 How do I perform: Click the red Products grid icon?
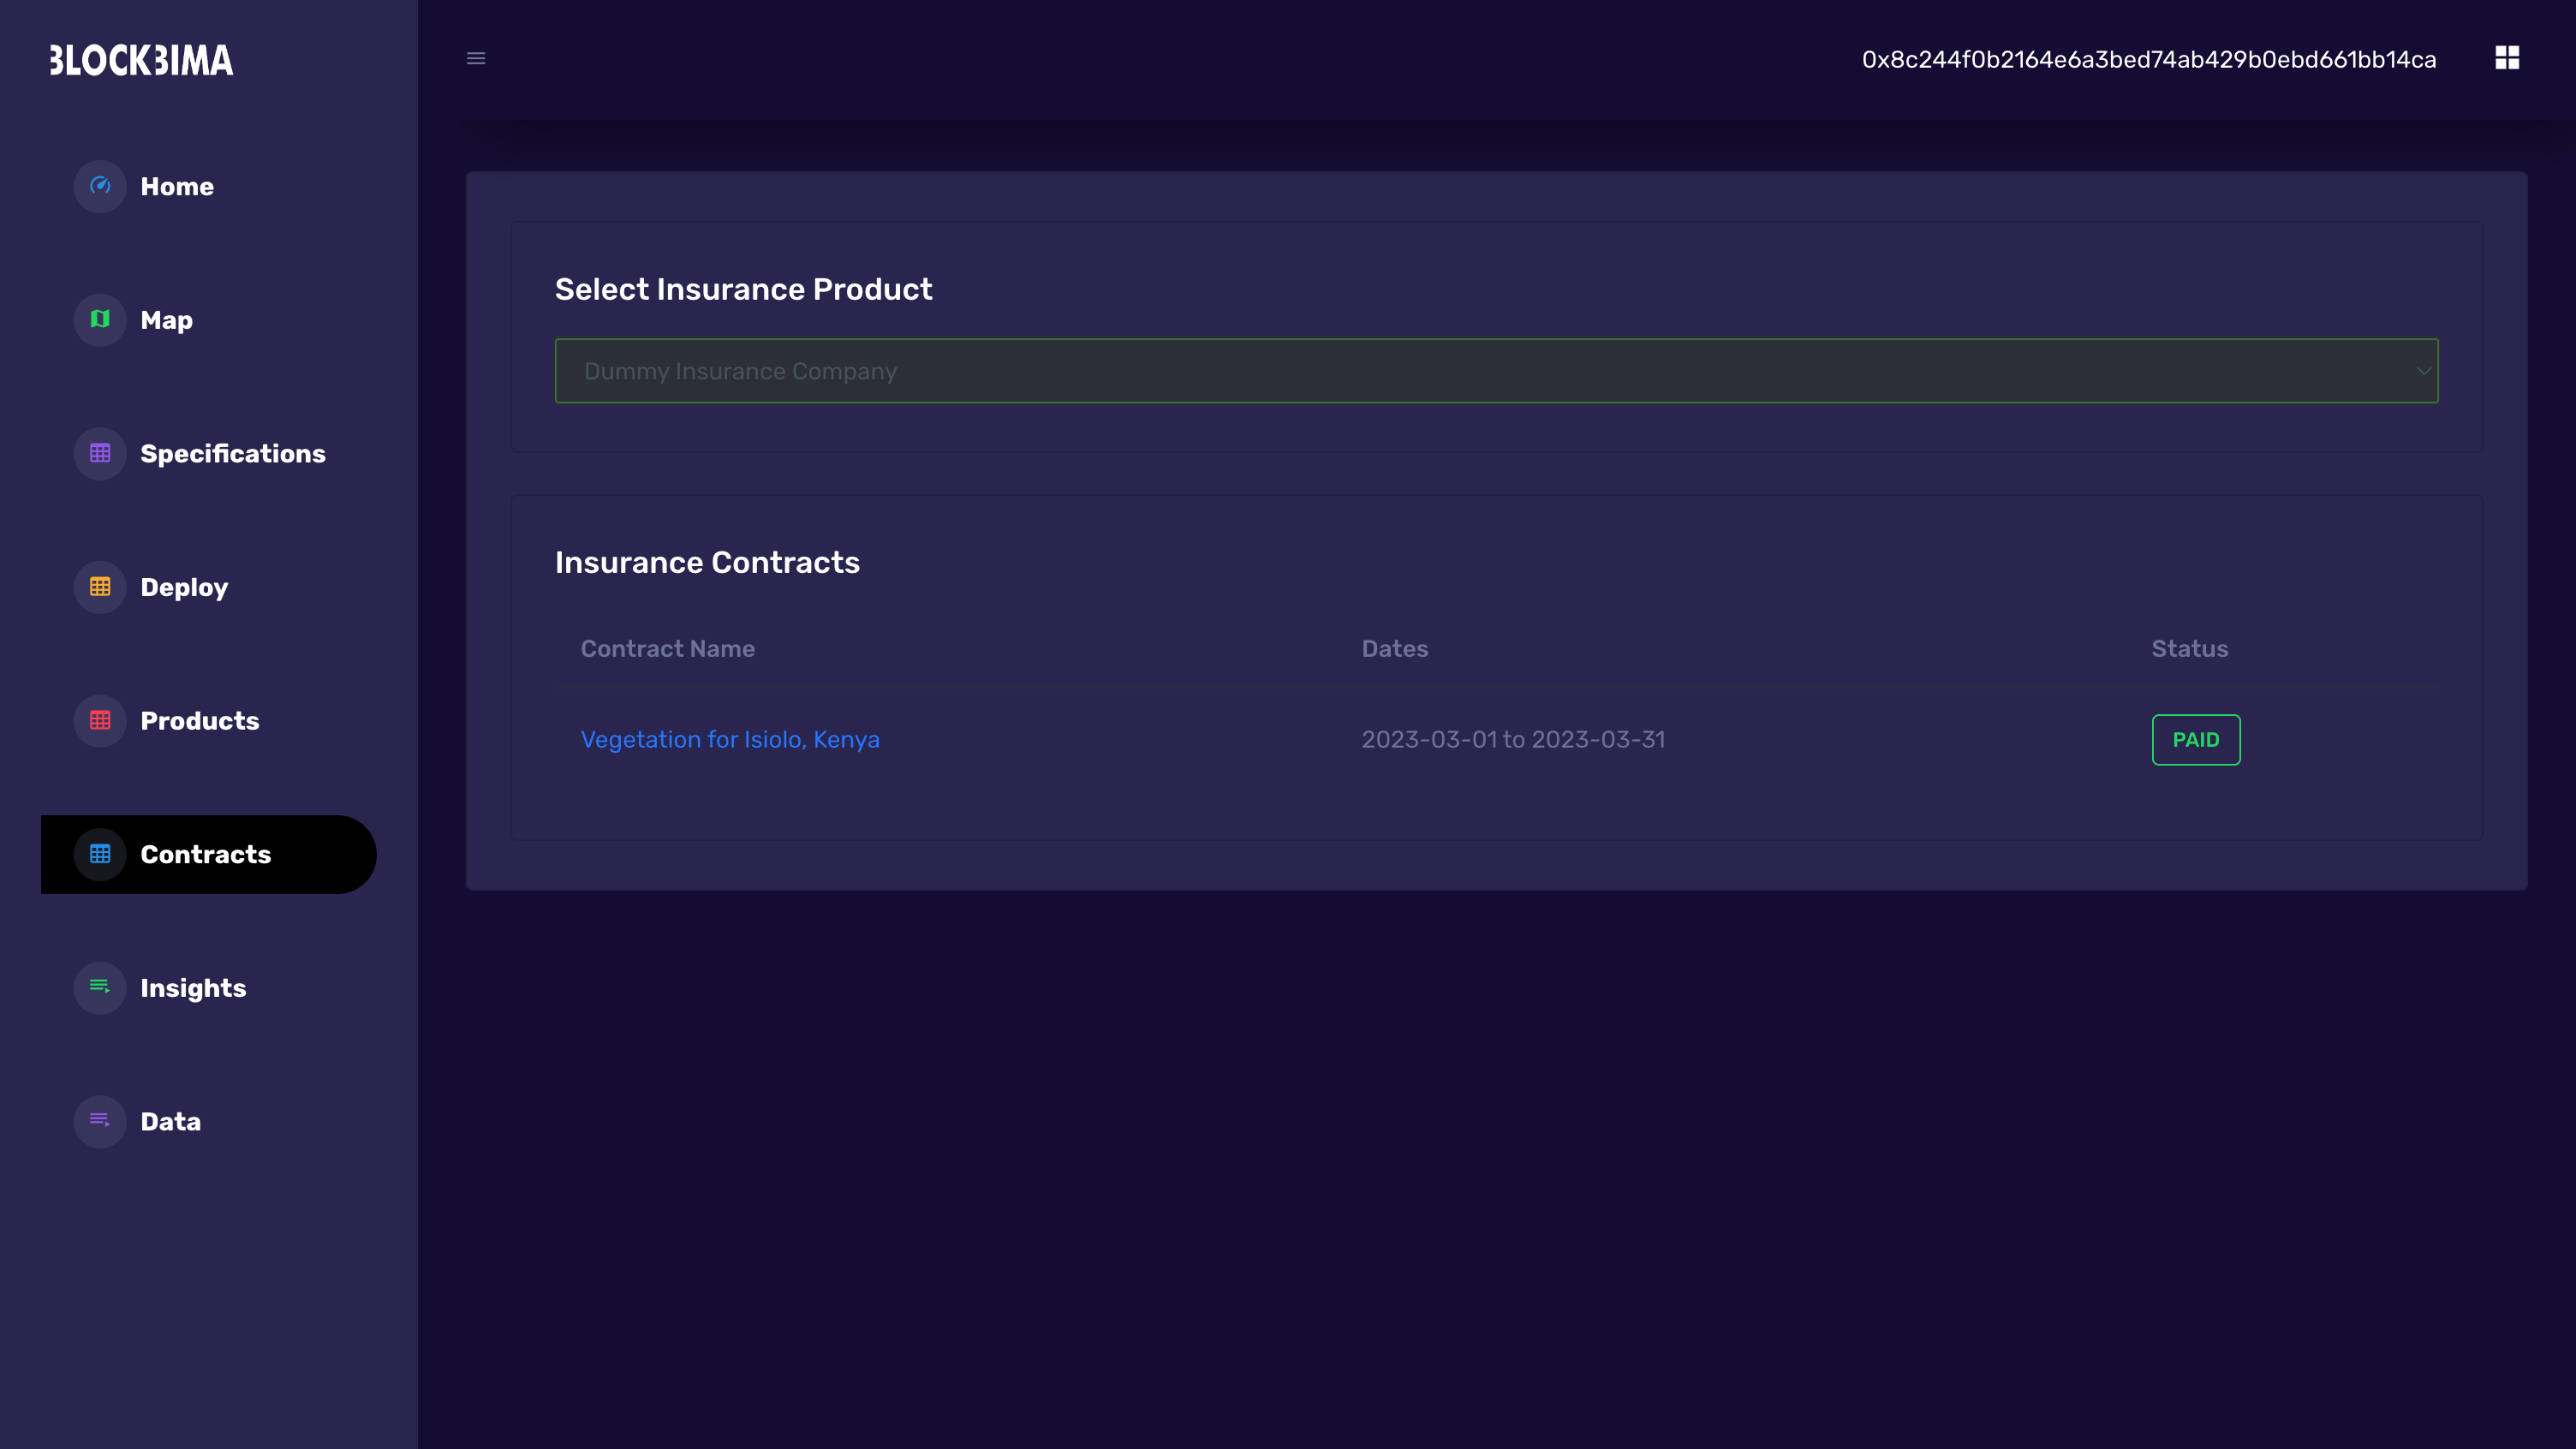click(x=100, y=720)
